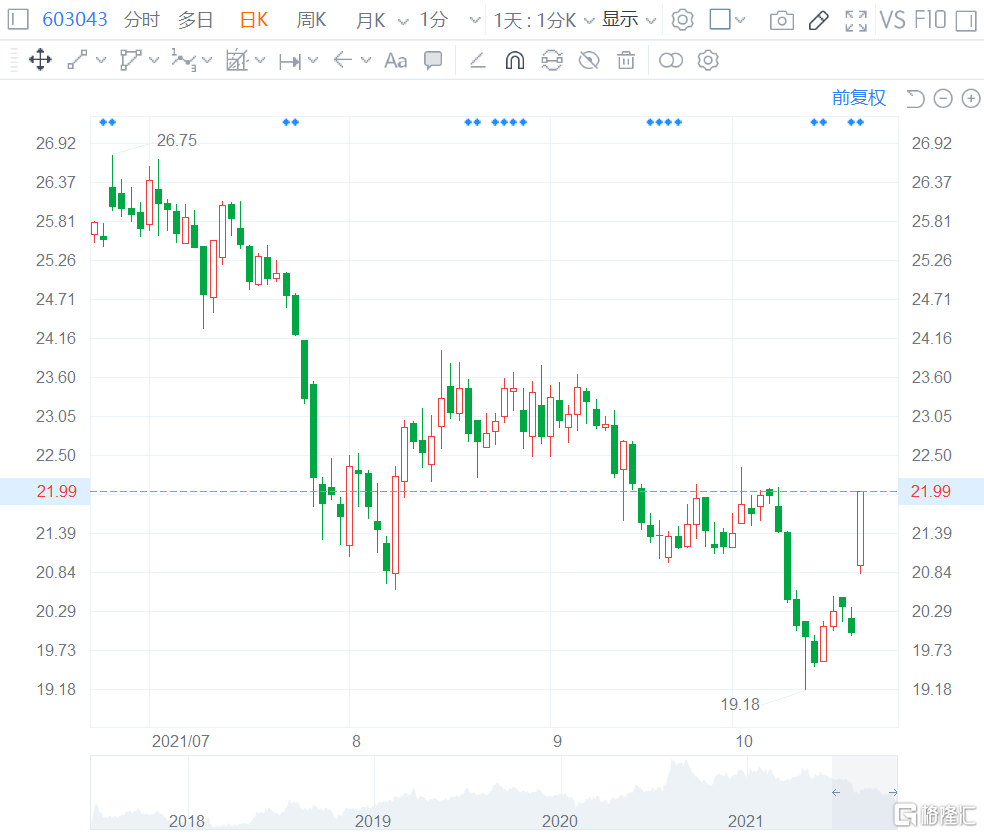
Task: Select the 1分 minute interval
Action: coord(434,20)
